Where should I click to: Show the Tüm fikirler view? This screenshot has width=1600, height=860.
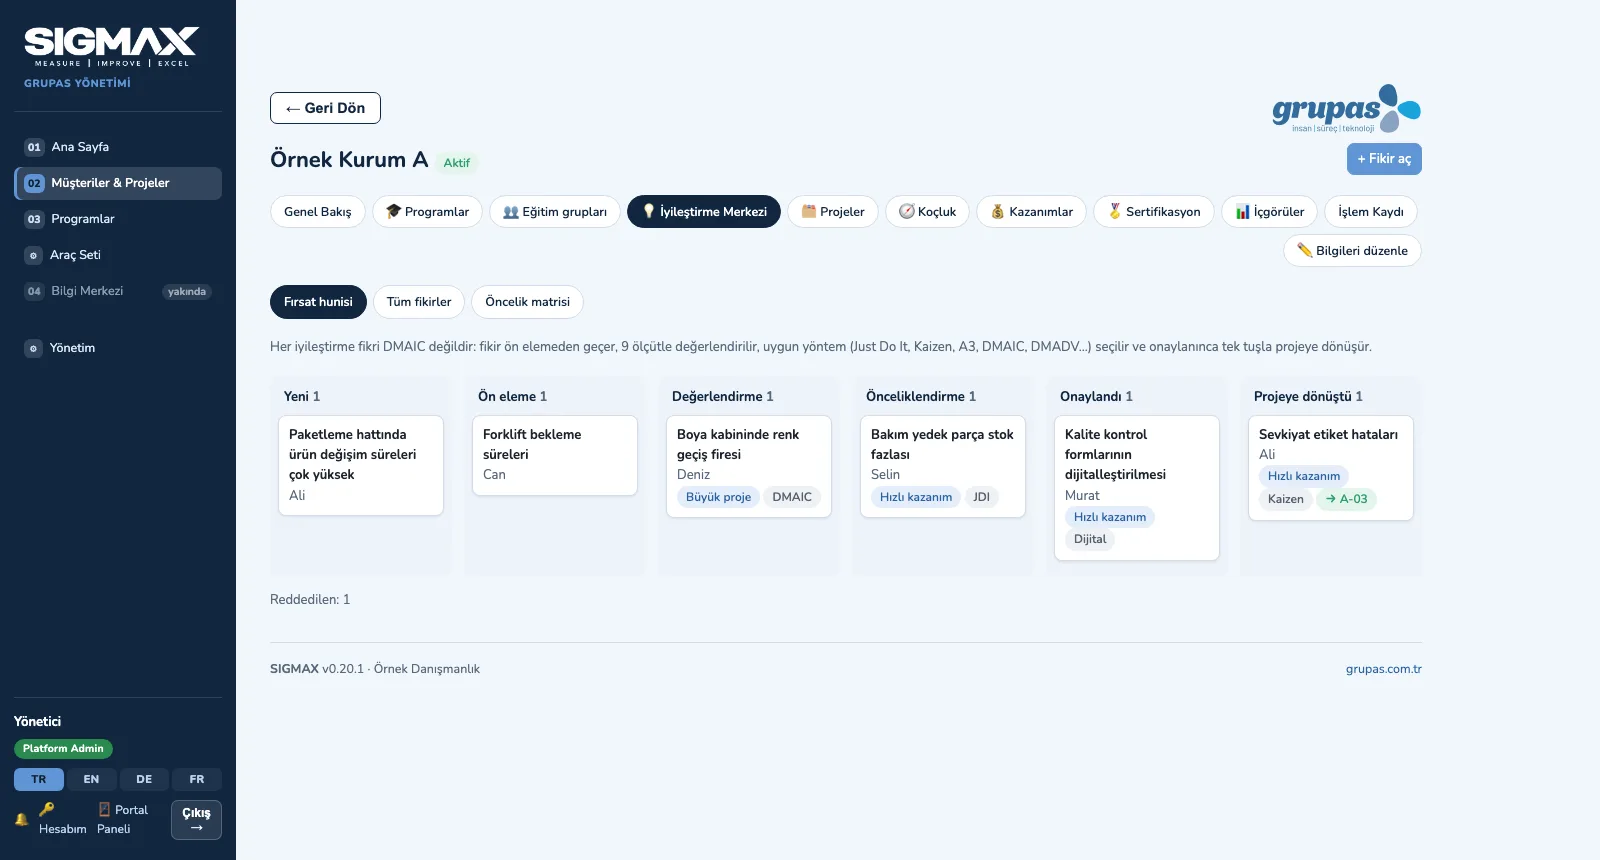[x=419, y=302]
